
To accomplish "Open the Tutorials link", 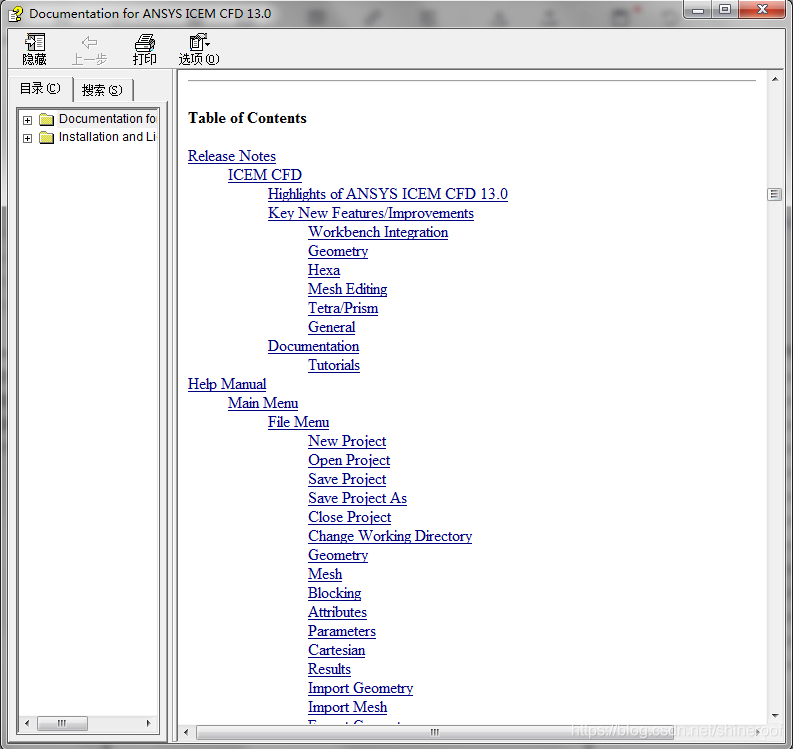I will (x=333, y=365).
